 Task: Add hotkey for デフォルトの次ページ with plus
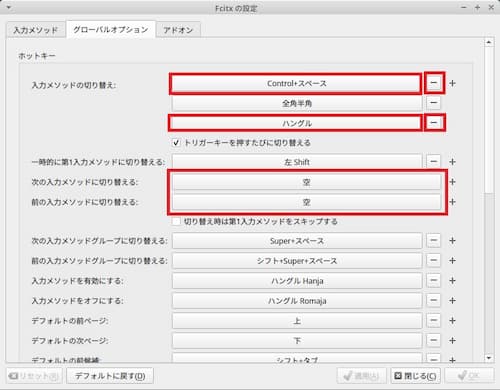452,340
